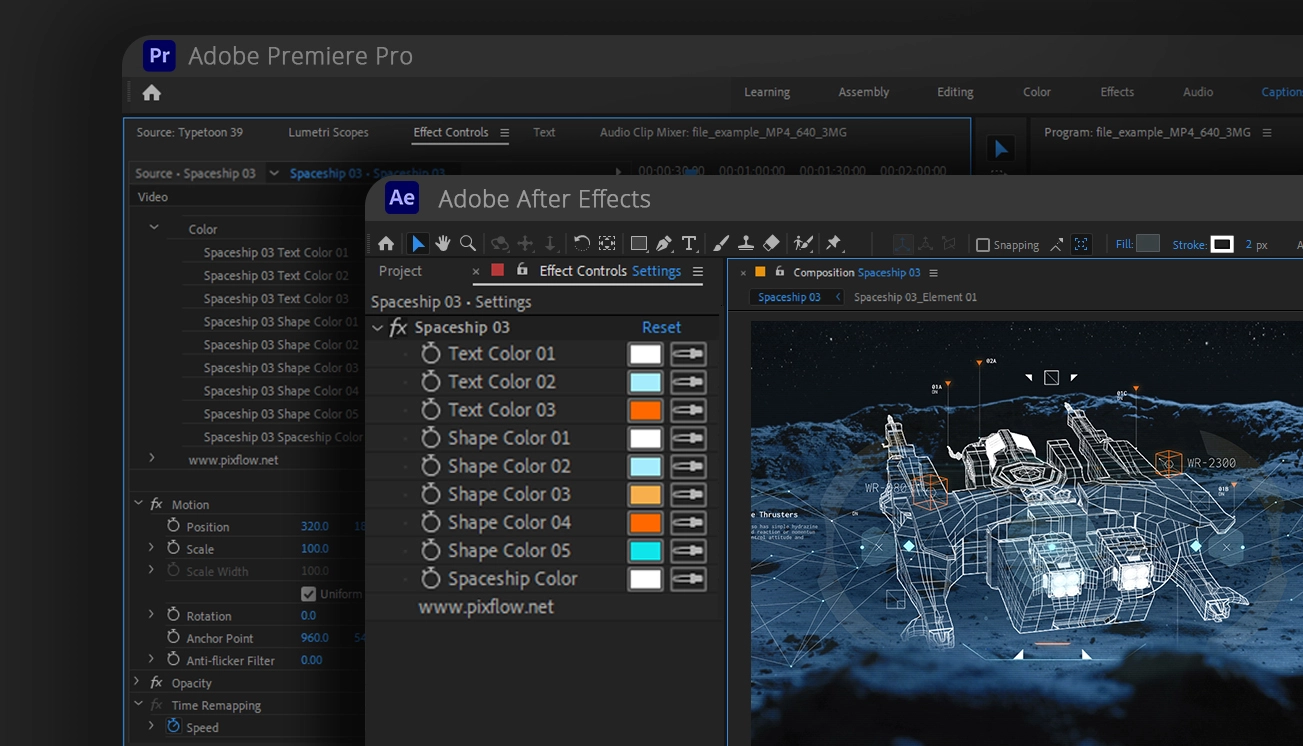
Task: Click eyedropper for Text Color 01
Action: (688, 354)
